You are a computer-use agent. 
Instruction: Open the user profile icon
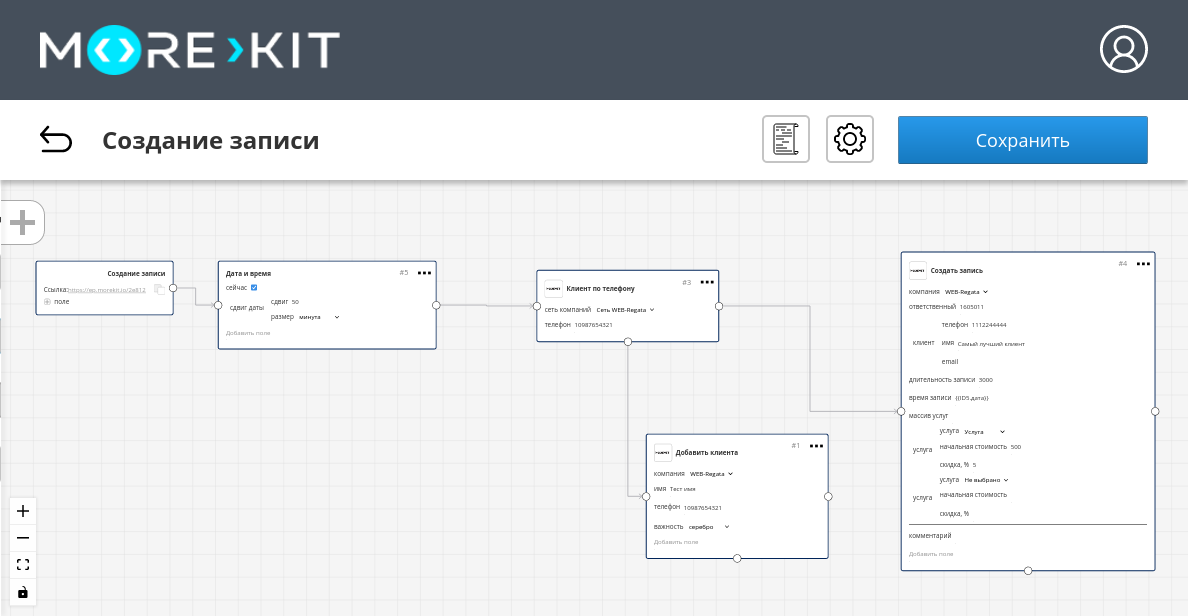click(1123, 49)
